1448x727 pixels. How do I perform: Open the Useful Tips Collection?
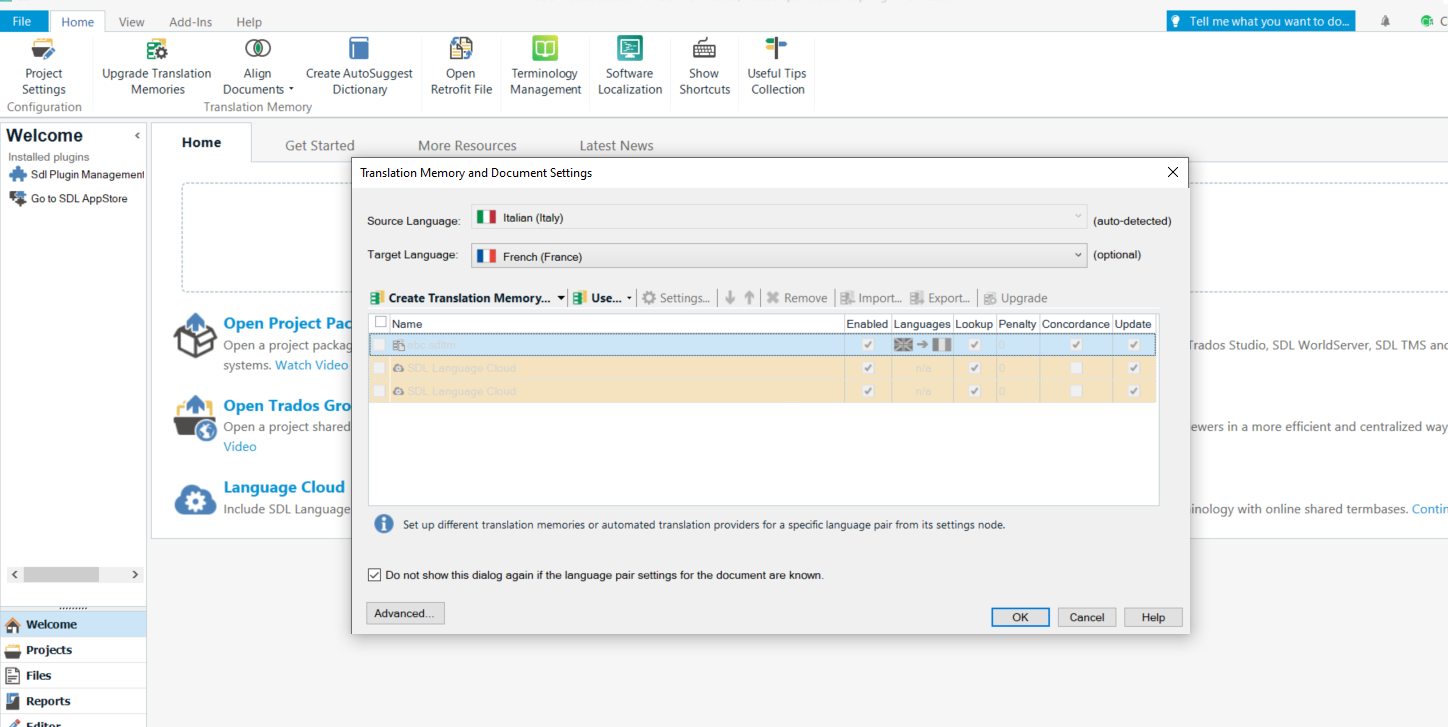coord(777,66)
